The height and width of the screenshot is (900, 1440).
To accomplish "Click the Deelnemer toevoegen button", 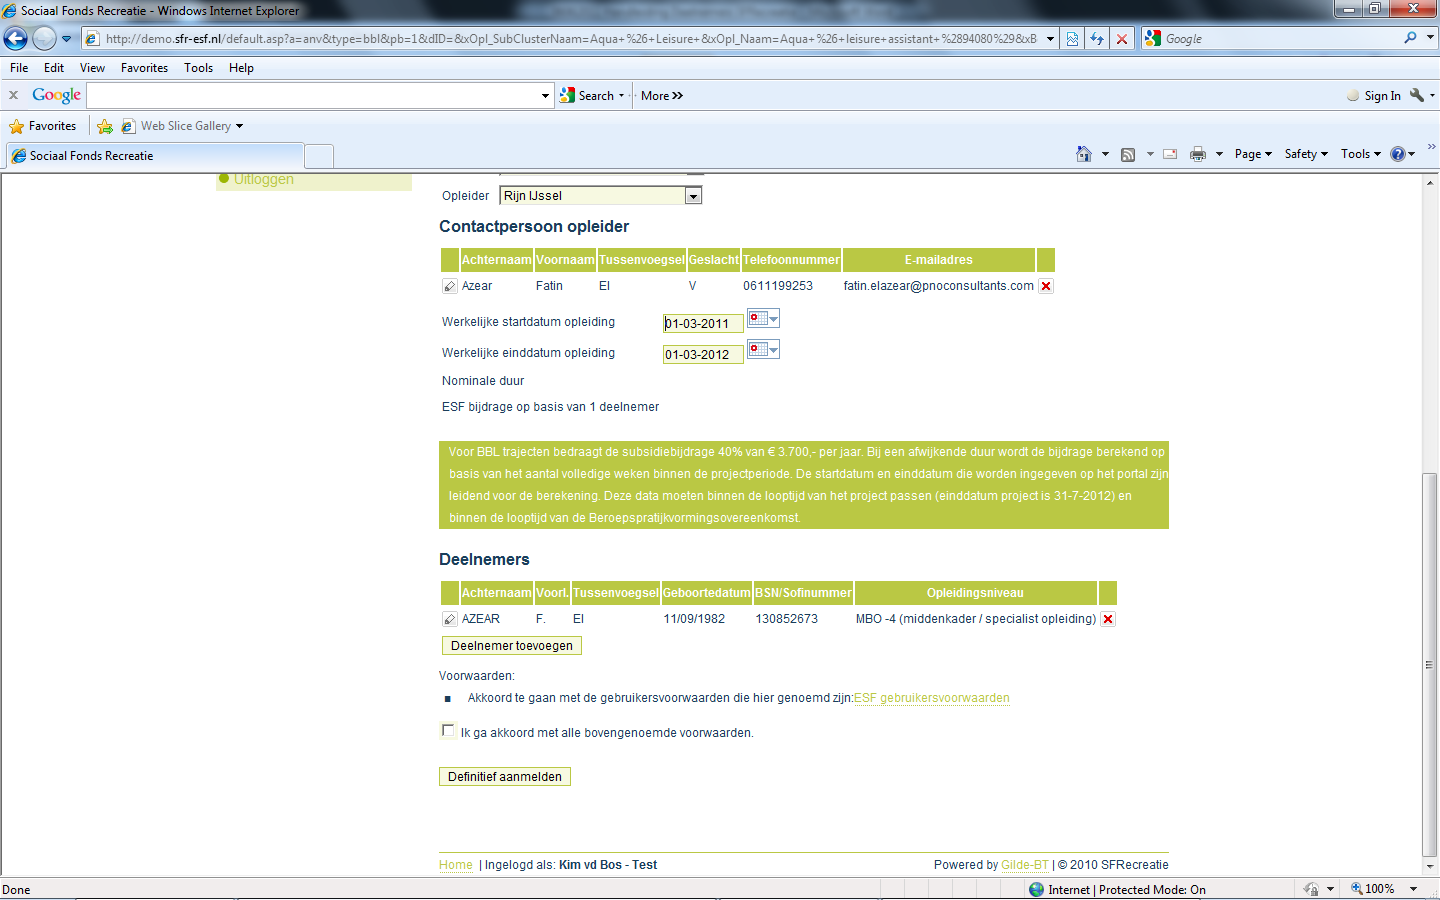I will pos(512,646).
